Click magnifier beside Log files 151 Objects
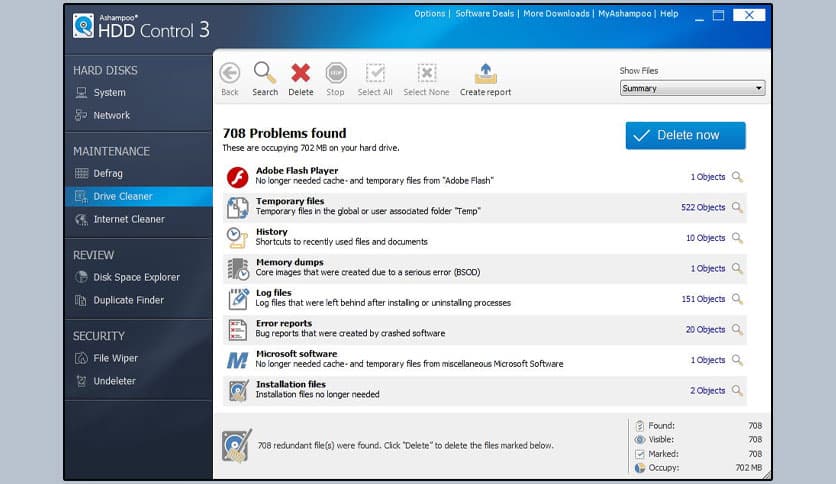Image resolution: width=836 pixels, height=484 pixels. click(737, 299)
